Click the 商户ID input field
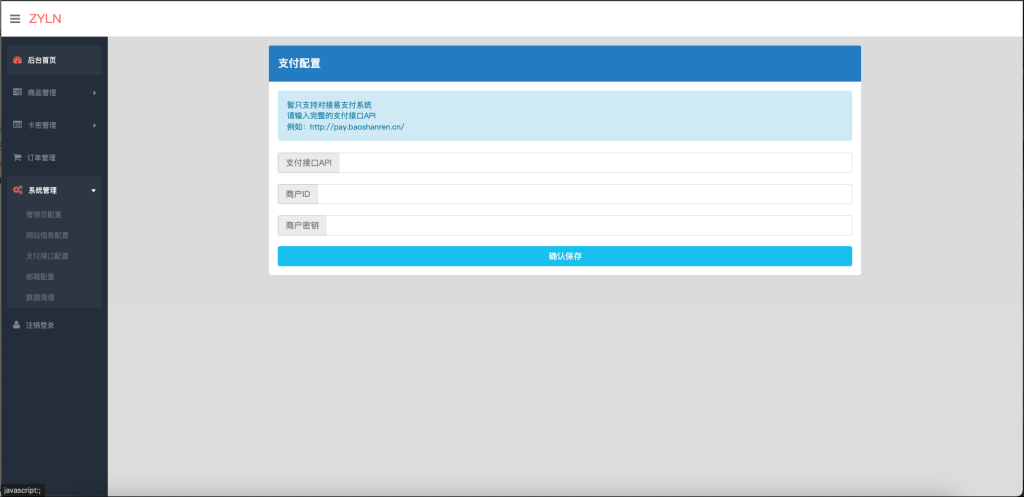This screenshot has height=497, width=1024. pos(584,194)
